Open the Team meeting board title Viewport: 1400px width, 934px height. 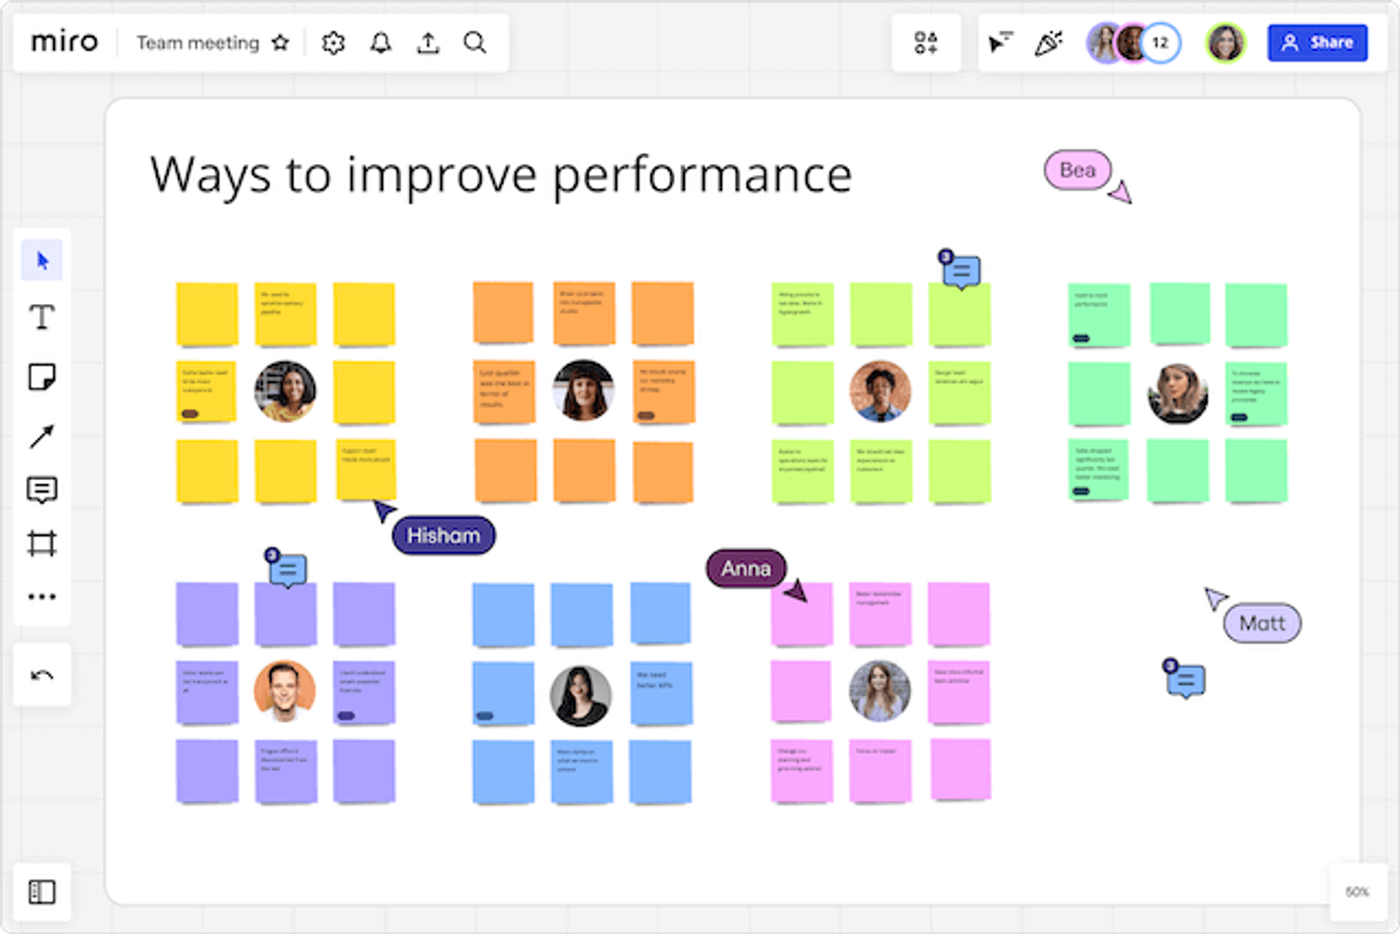point(197,43)
